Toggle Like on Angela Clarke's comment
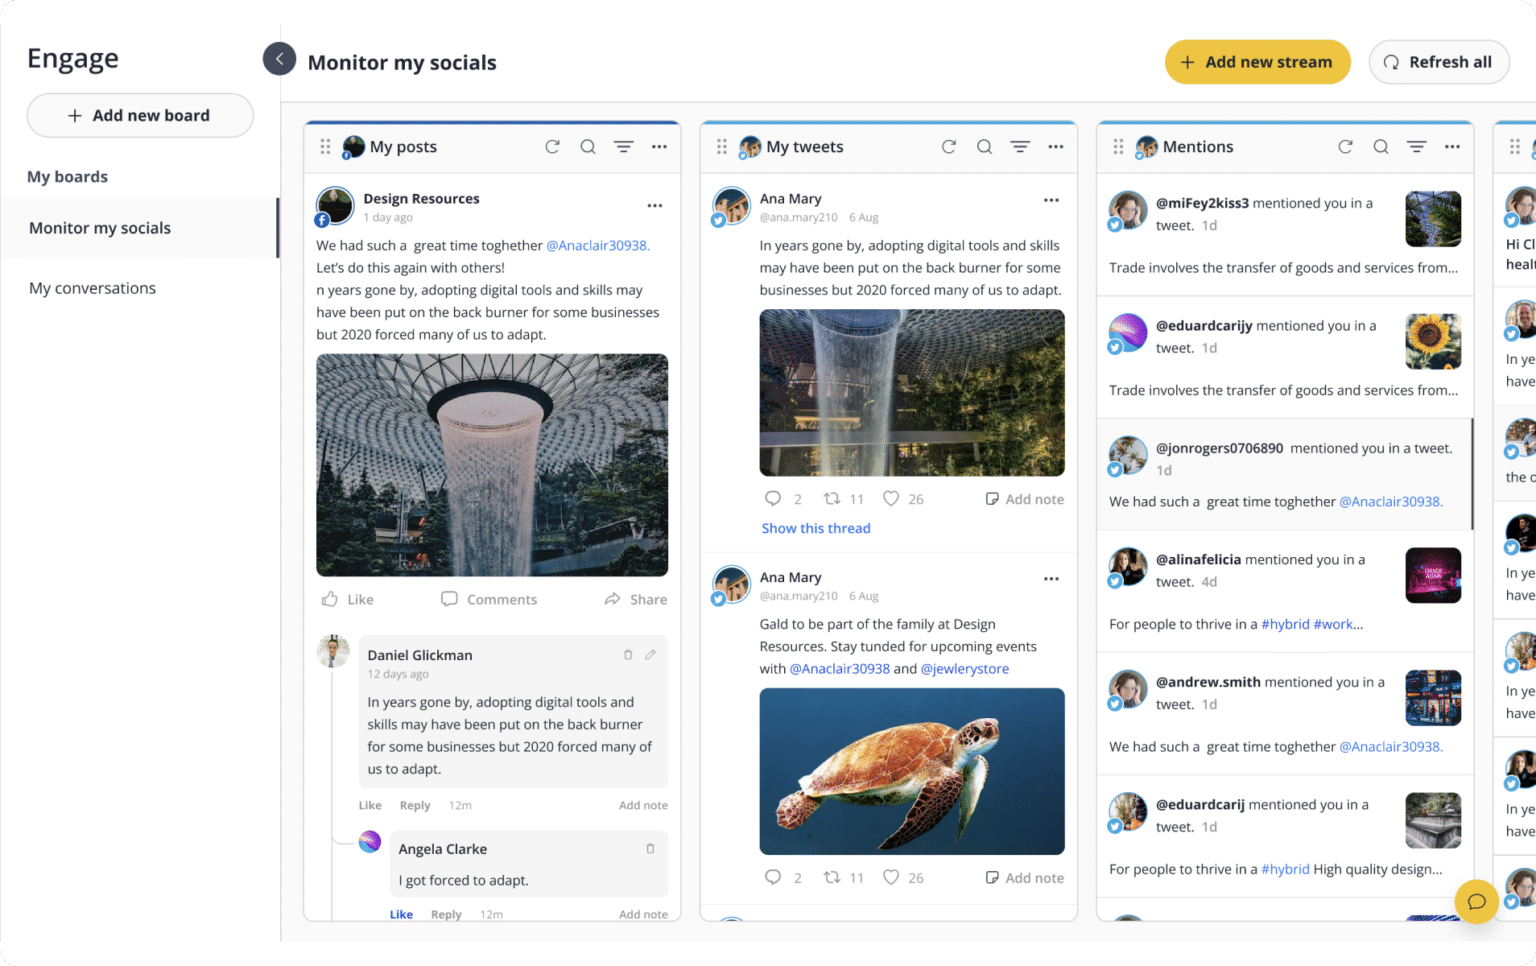1536x966 pixels. [401, 914]
